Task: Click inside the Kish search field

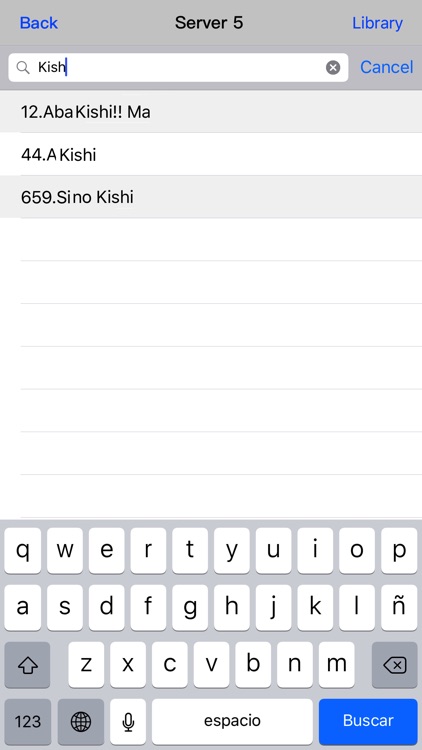Action: (x=178, y=67)
